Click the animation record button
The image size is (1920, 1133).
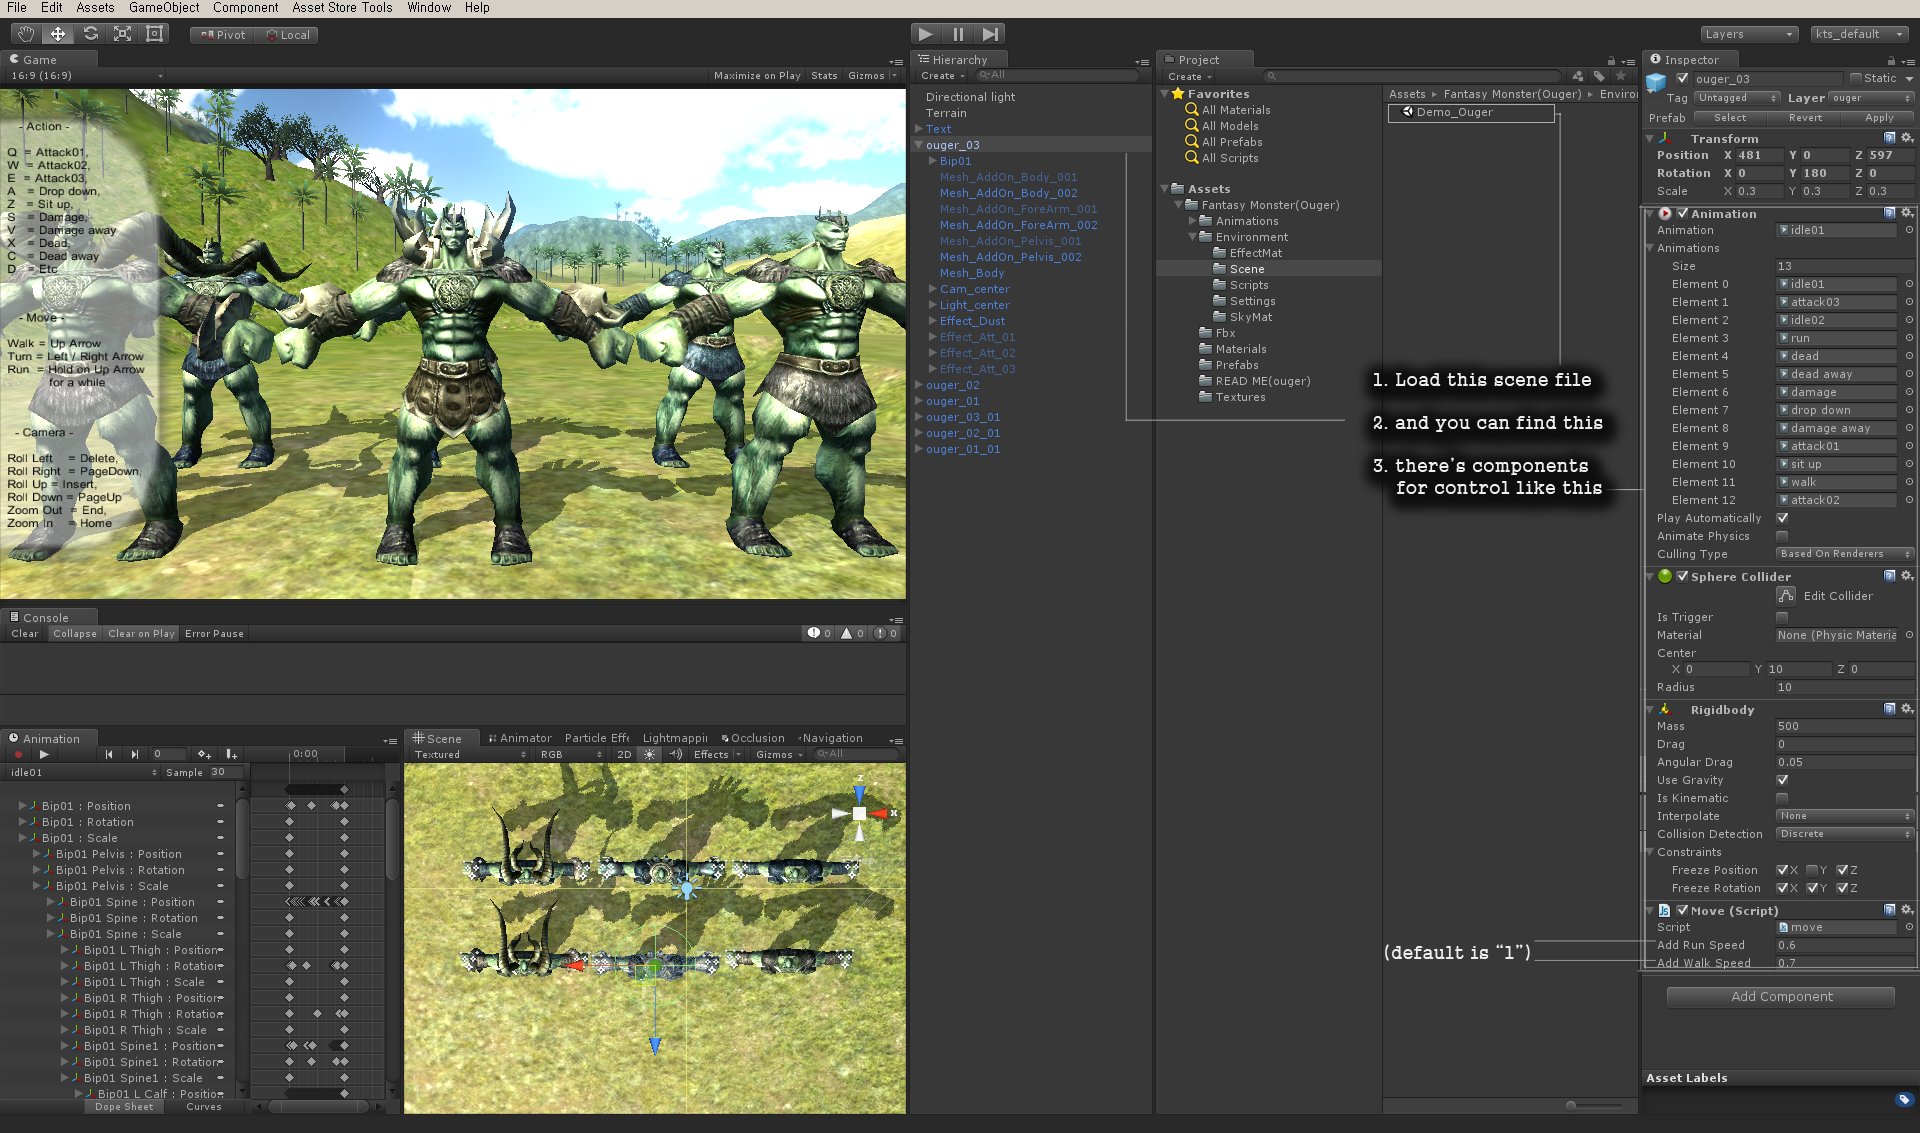tap(18, 755)
